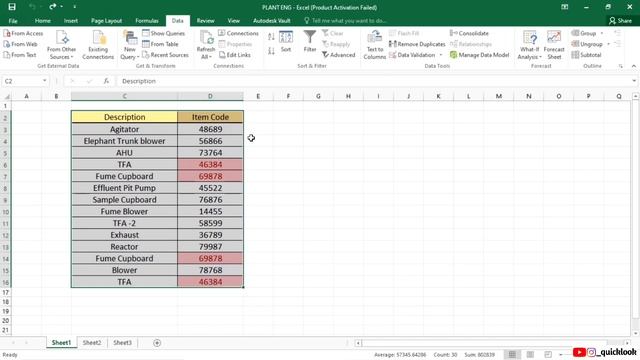Select the Agitator cell
The height and width of the screenshot is (360, 640).
pyautogui.click(x=124, y=129)
